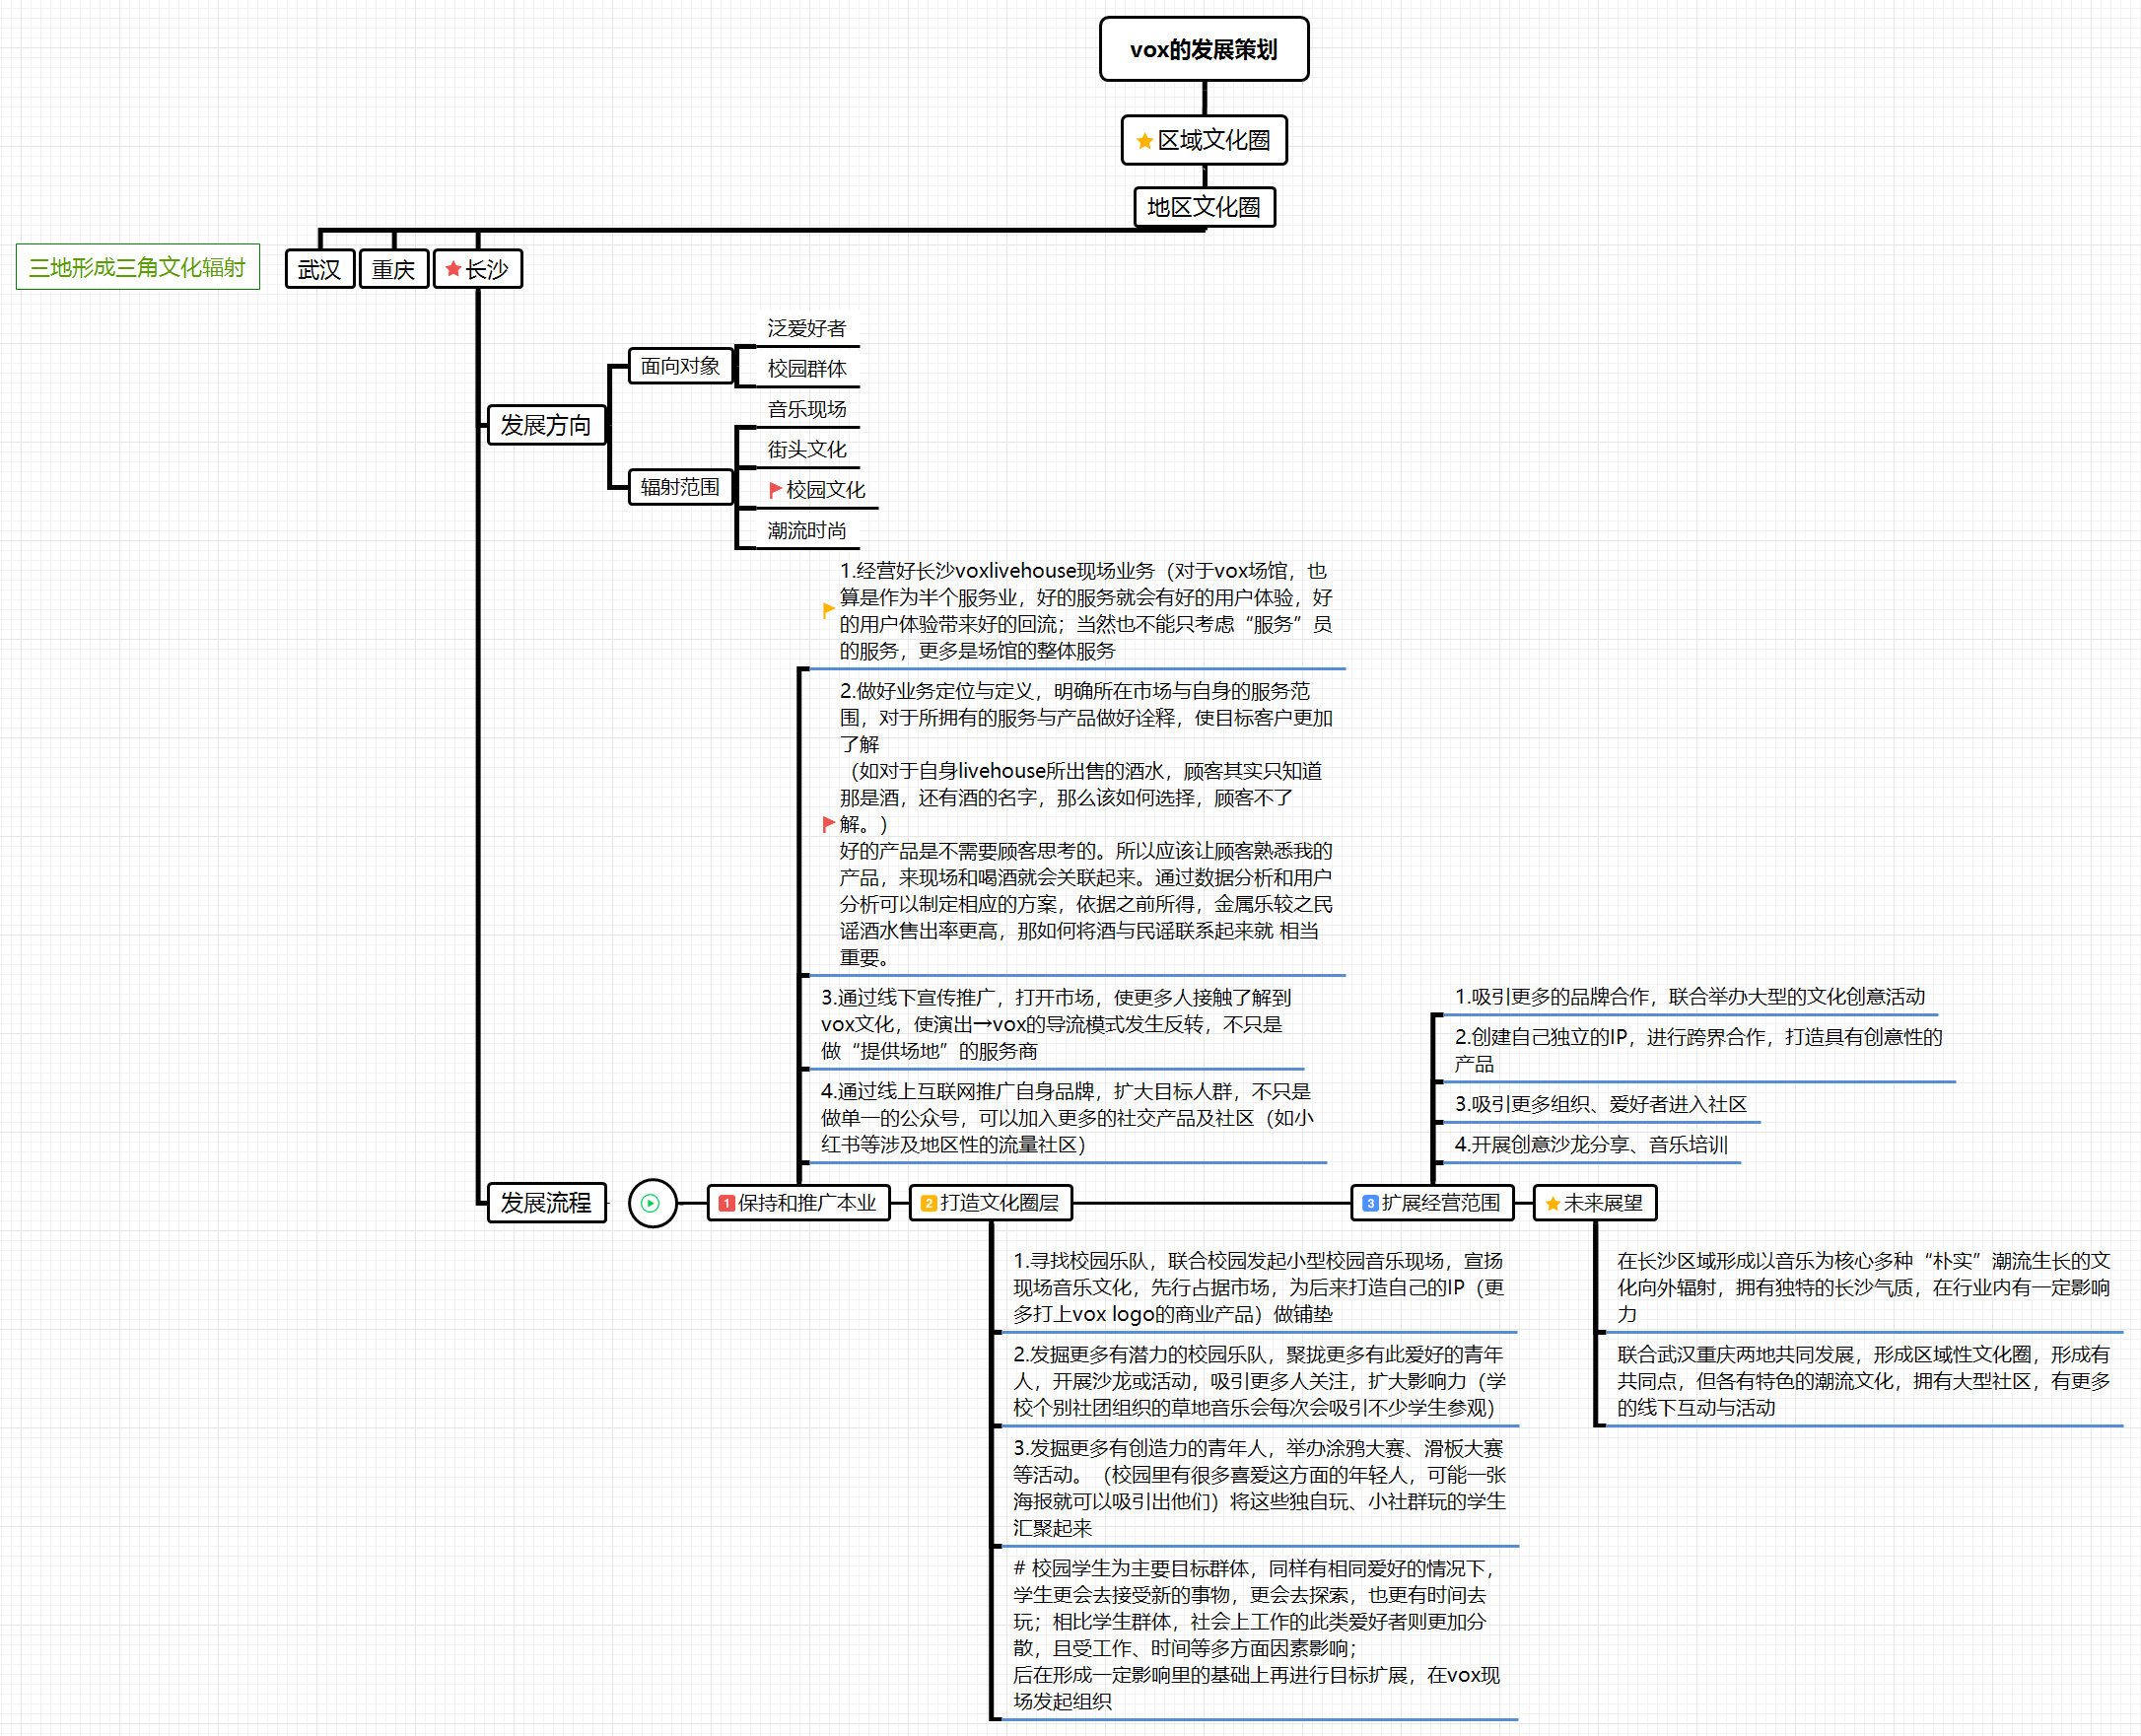Click the orange number 2 badge icon
2141x1736 pixels.
click(929, 1203)
